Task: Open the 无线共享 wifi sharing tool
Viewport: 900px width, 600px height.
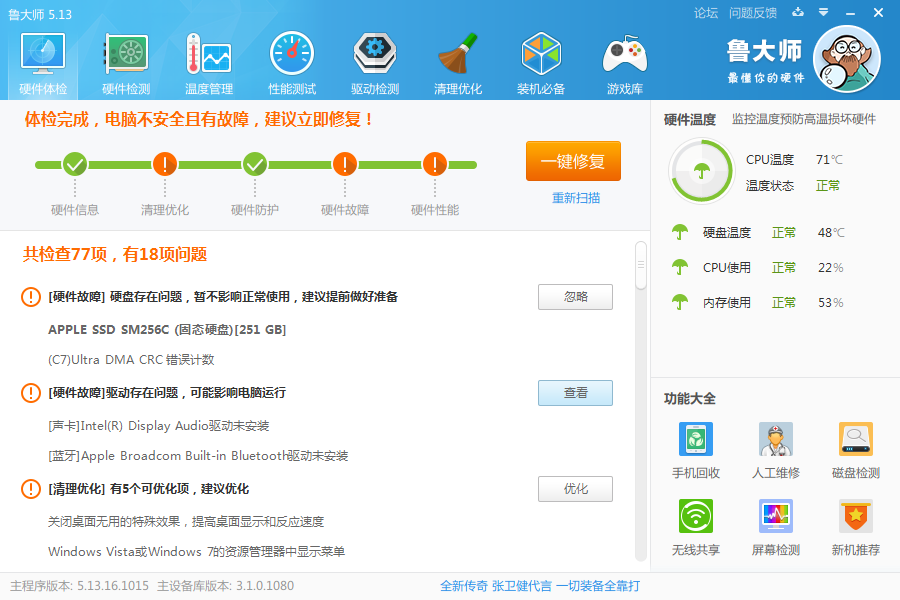Action: point(696,527)
